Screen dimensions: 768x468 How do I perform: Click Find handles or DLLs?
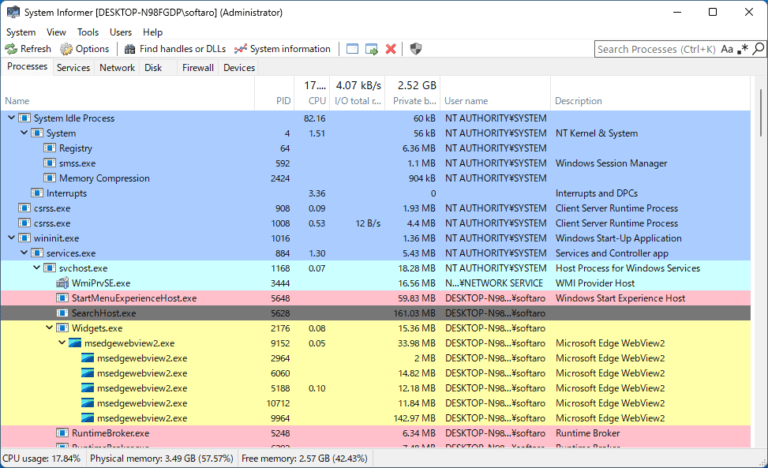coord(175,49)
